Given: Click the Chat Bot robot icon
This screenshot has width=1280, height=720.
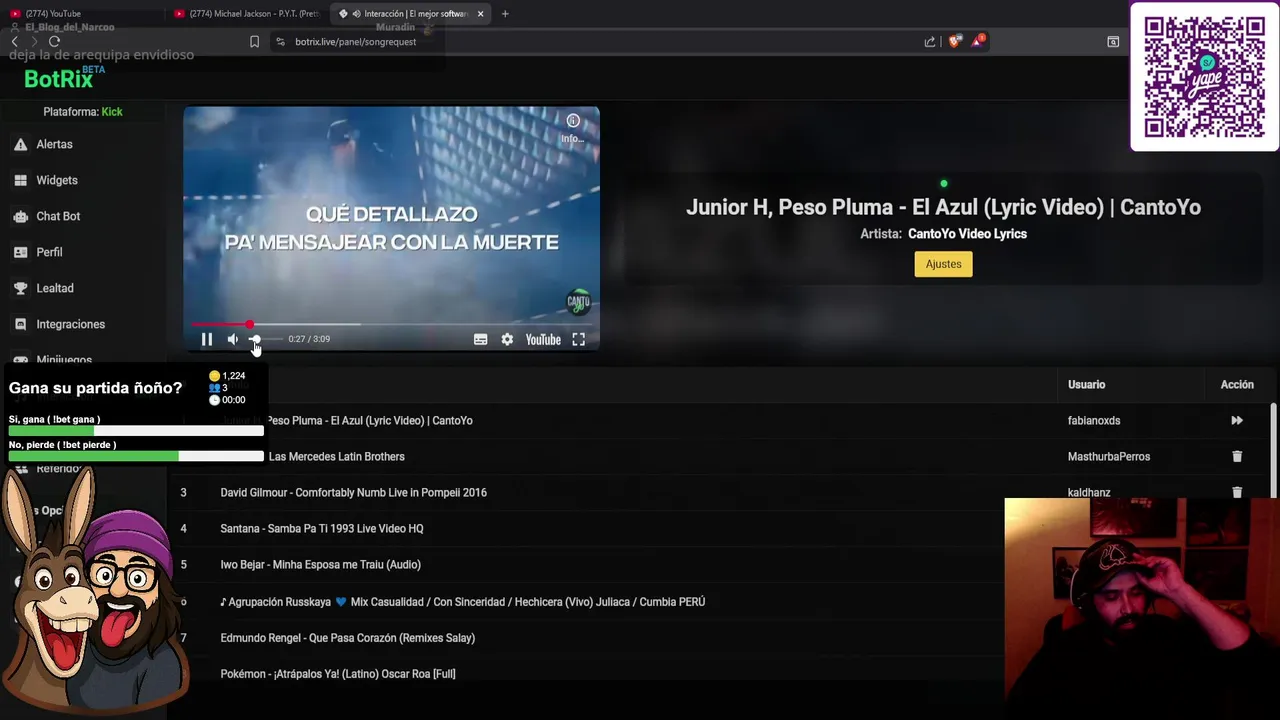Looking at the screenshot, I should pos(20,216).
